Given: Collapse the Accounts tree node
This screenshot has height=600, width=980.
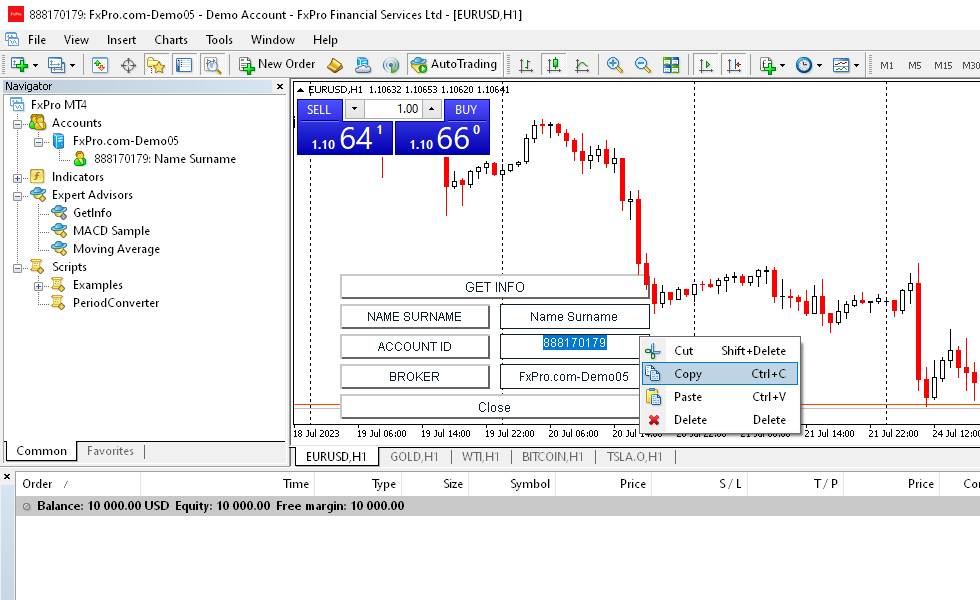Looking at the screenshot, I should 18,124.
